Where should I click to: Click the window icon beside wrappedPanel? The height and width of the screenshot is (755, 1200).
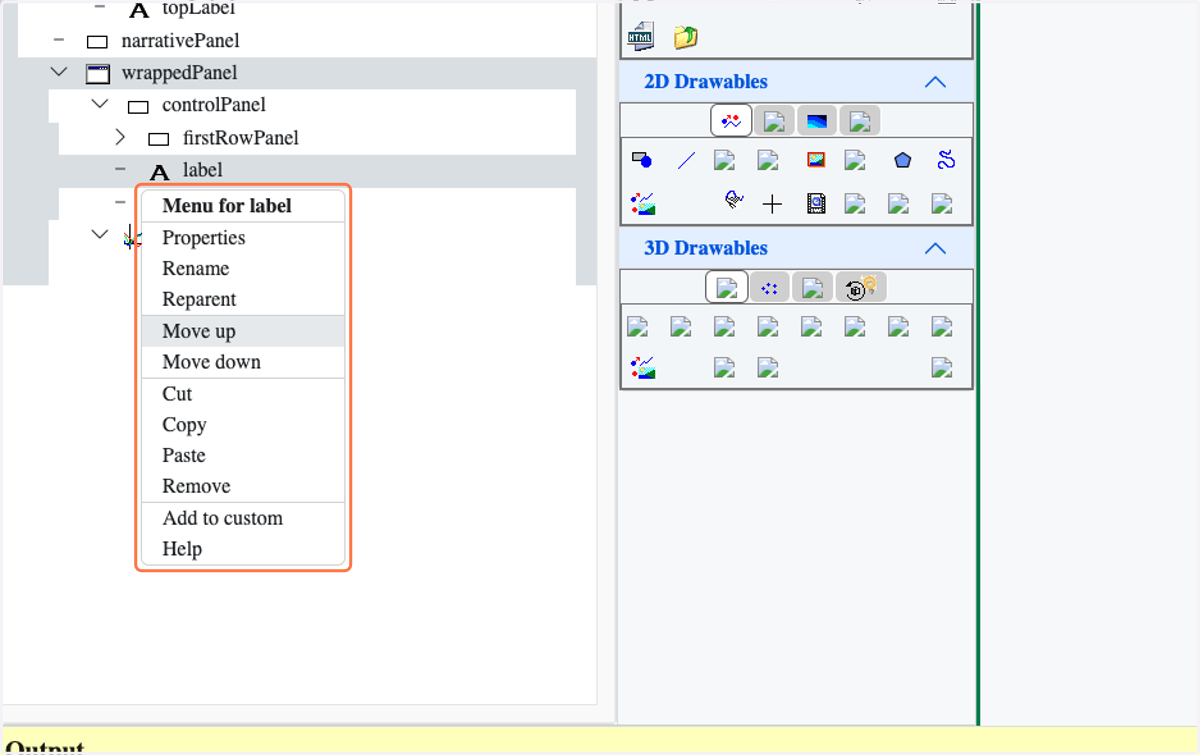point(97,73)
